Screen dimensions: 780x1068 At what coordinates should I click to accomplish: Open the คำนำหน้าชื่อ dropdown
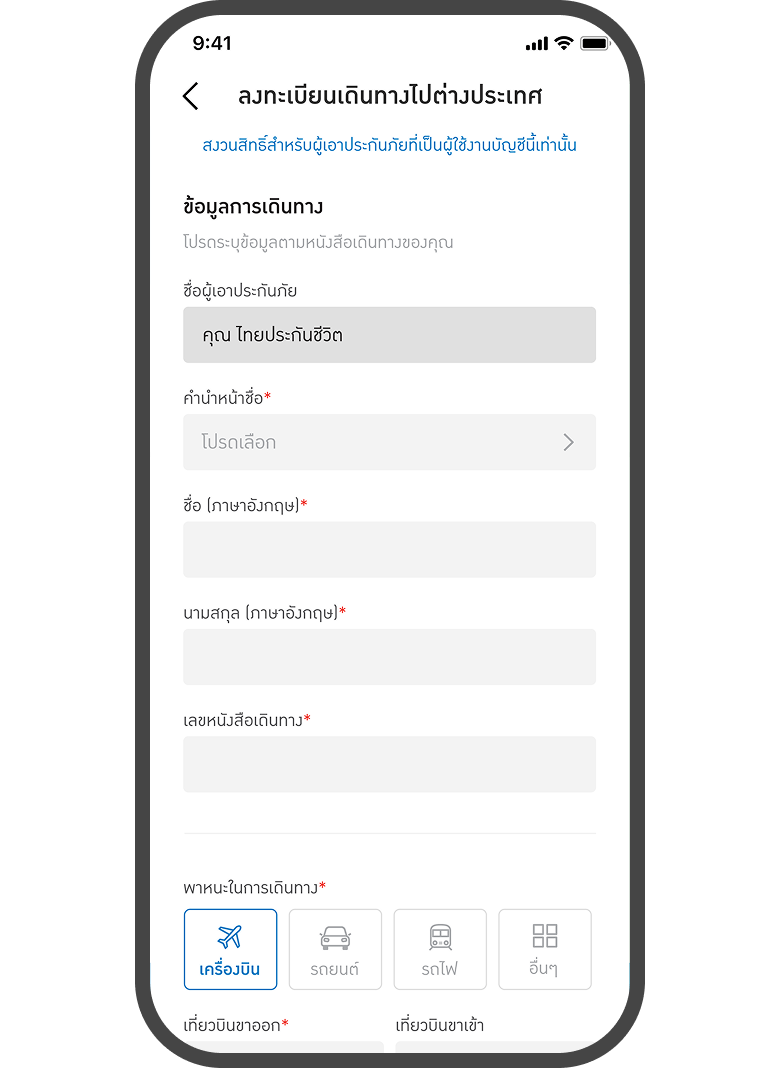pyautogui.click(x=389, y=442)
